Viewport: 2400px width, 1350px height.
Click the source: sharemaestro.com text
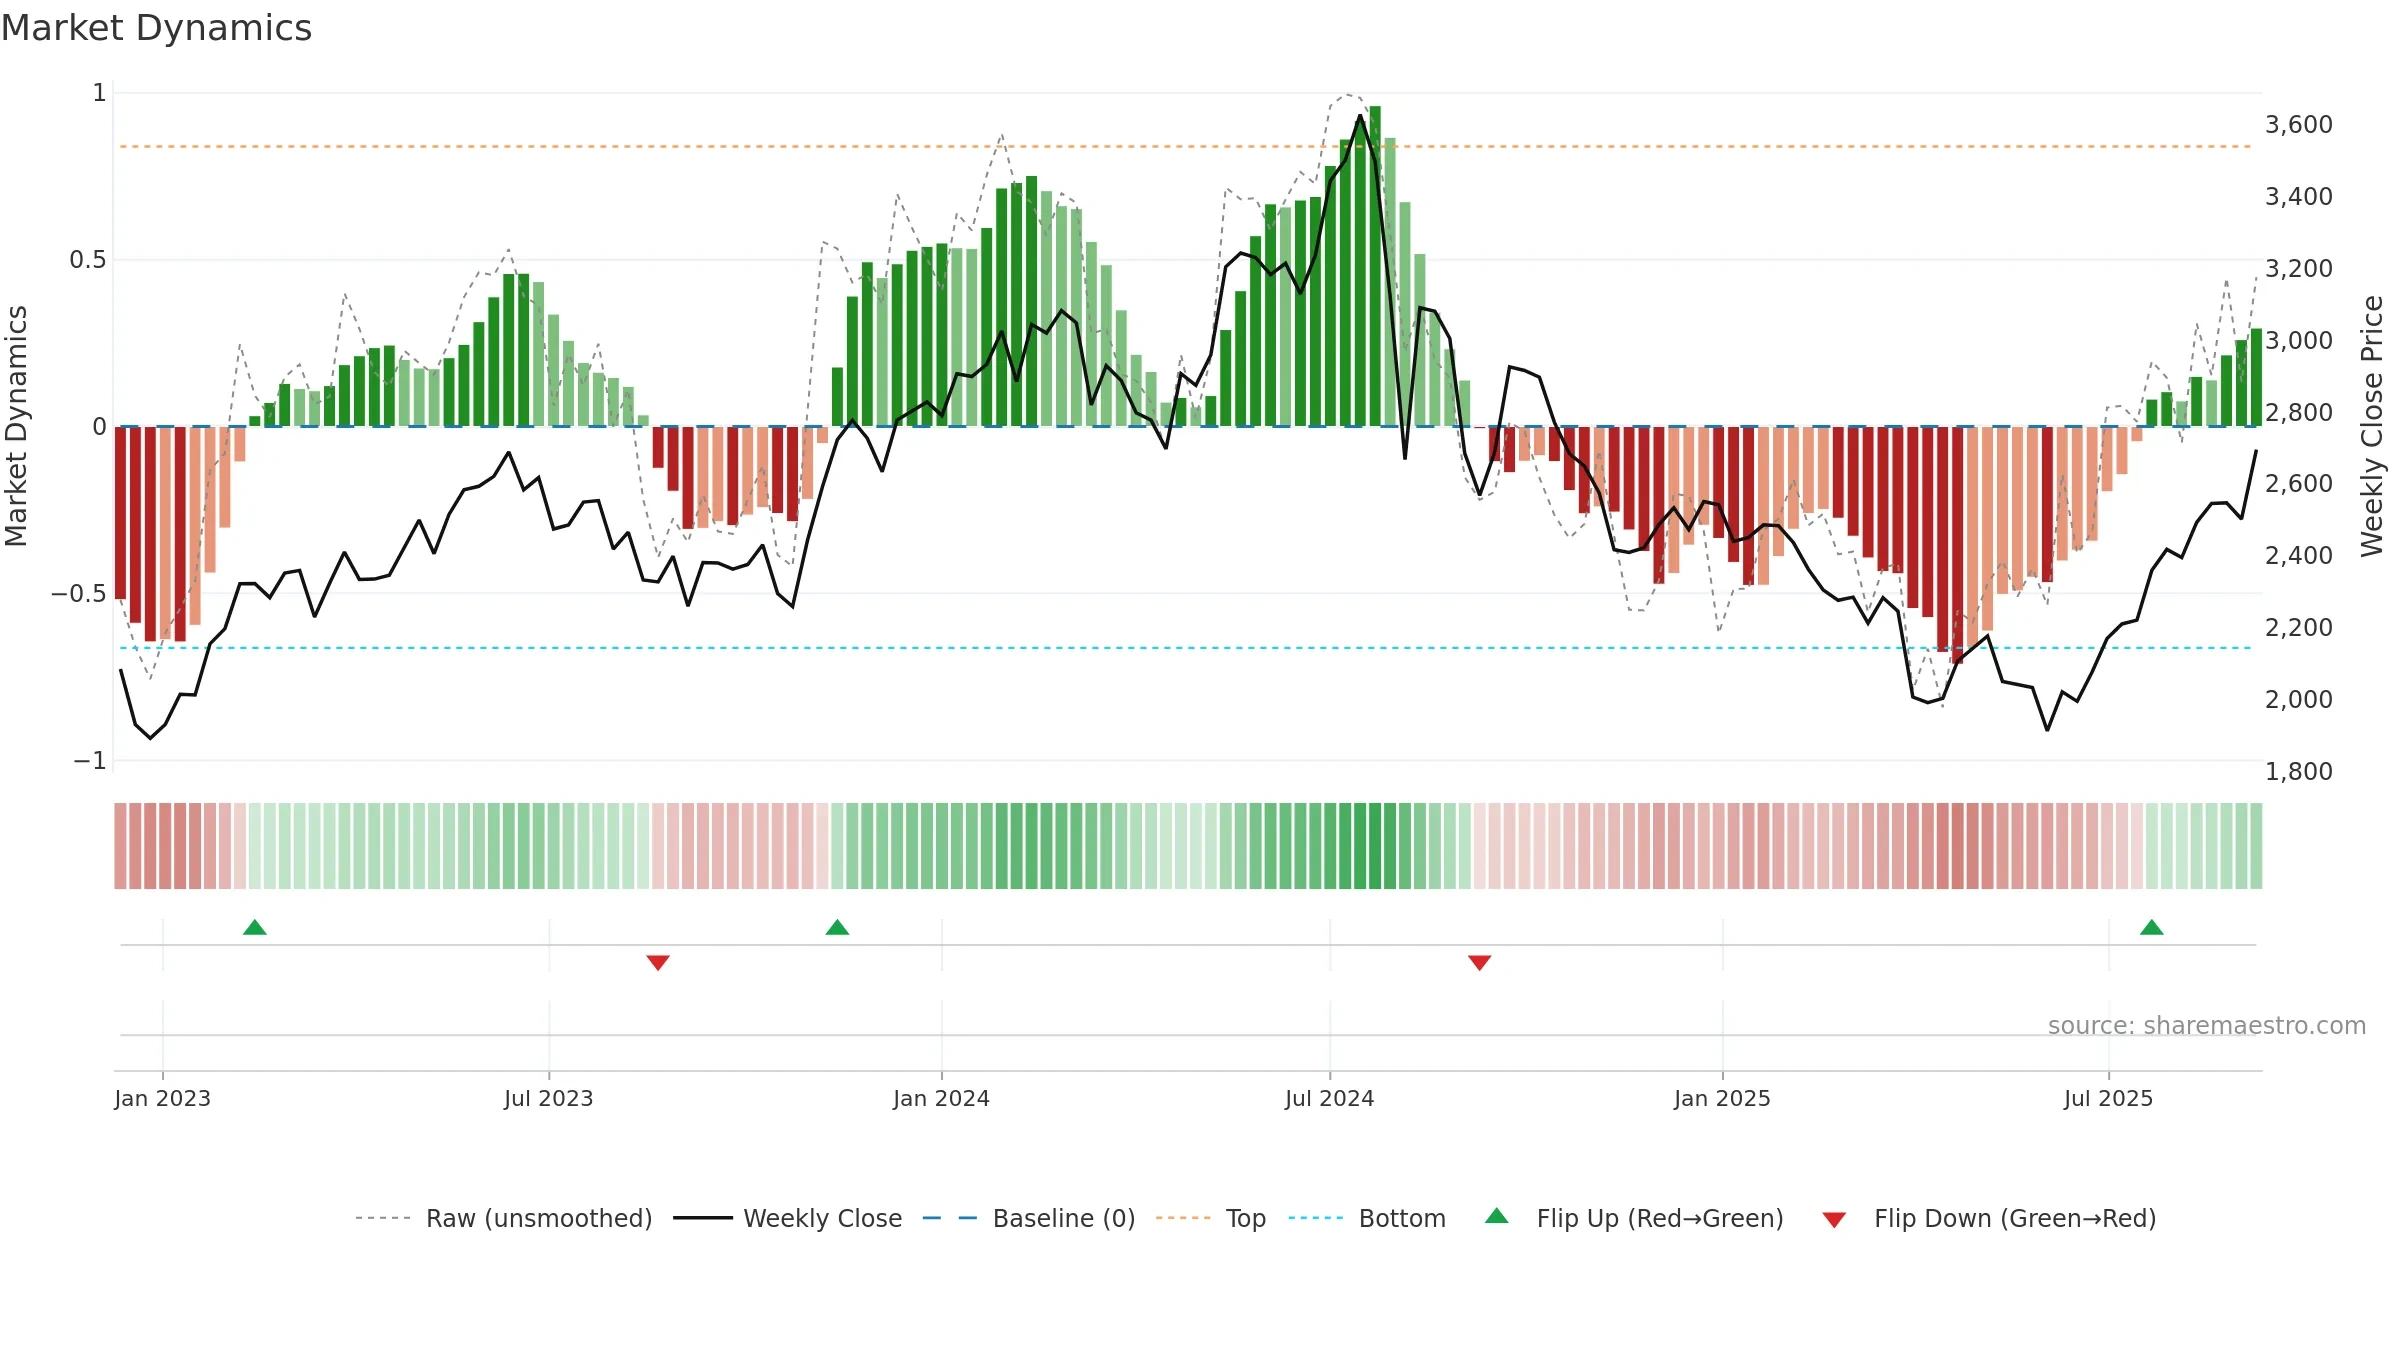(2207, 1025)
